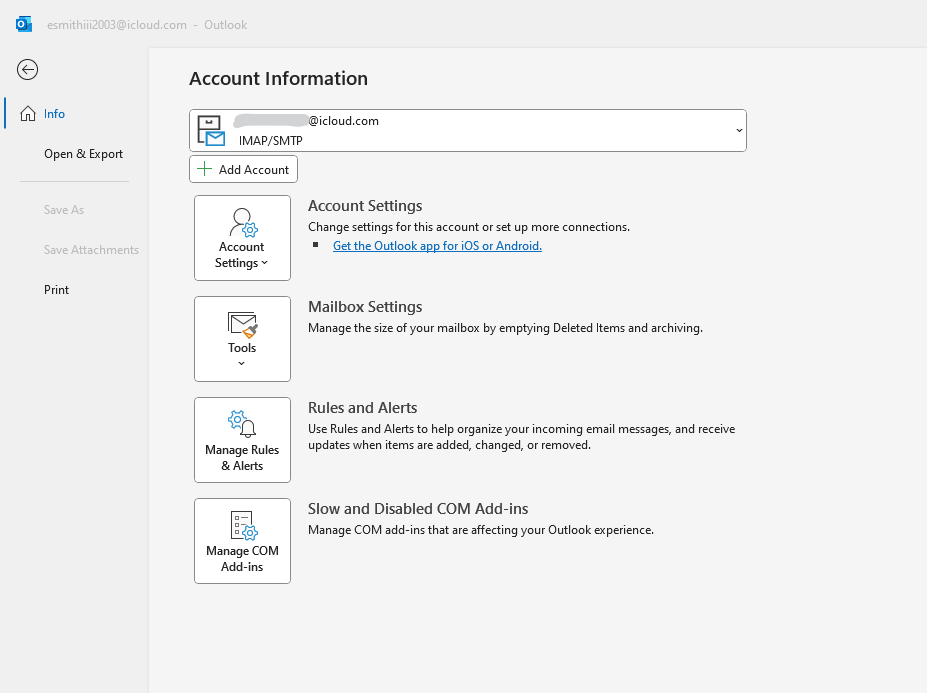927x693 pixels.
Task: Click the Manage COM Add-ins list-gear icon
Action: pyautogui.click(x=244, y=526)
